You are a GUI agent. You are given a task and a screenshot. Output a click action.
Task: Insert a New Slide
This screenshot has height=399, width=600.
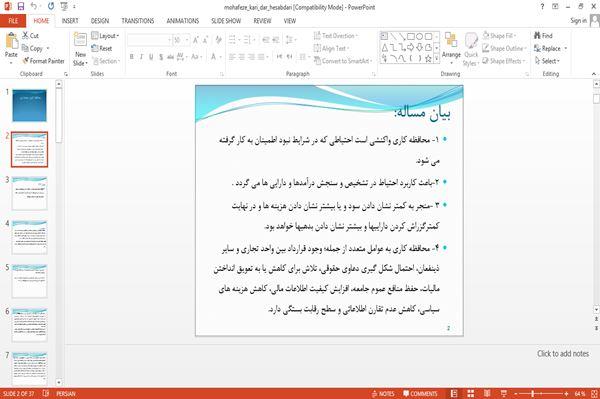tap(80, 50)
